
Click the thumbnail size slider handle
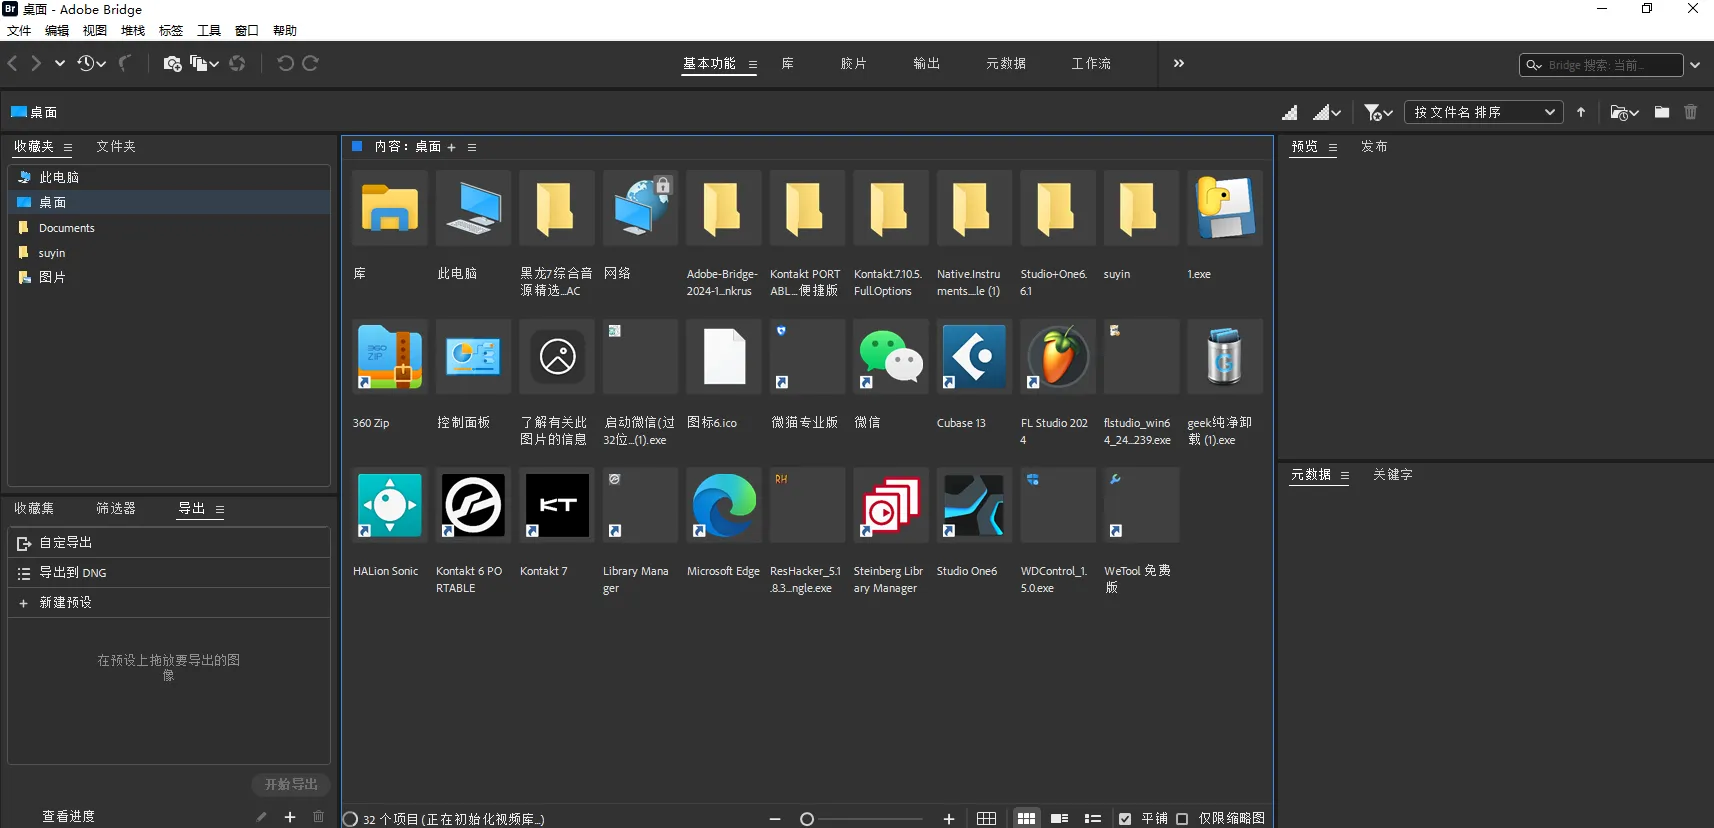[x=807, y=819]
